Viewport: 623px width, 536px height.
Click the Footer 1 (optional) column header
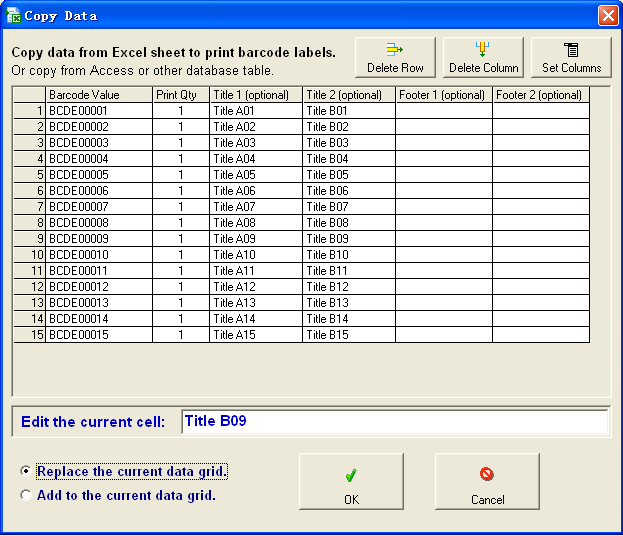point(444,95)
